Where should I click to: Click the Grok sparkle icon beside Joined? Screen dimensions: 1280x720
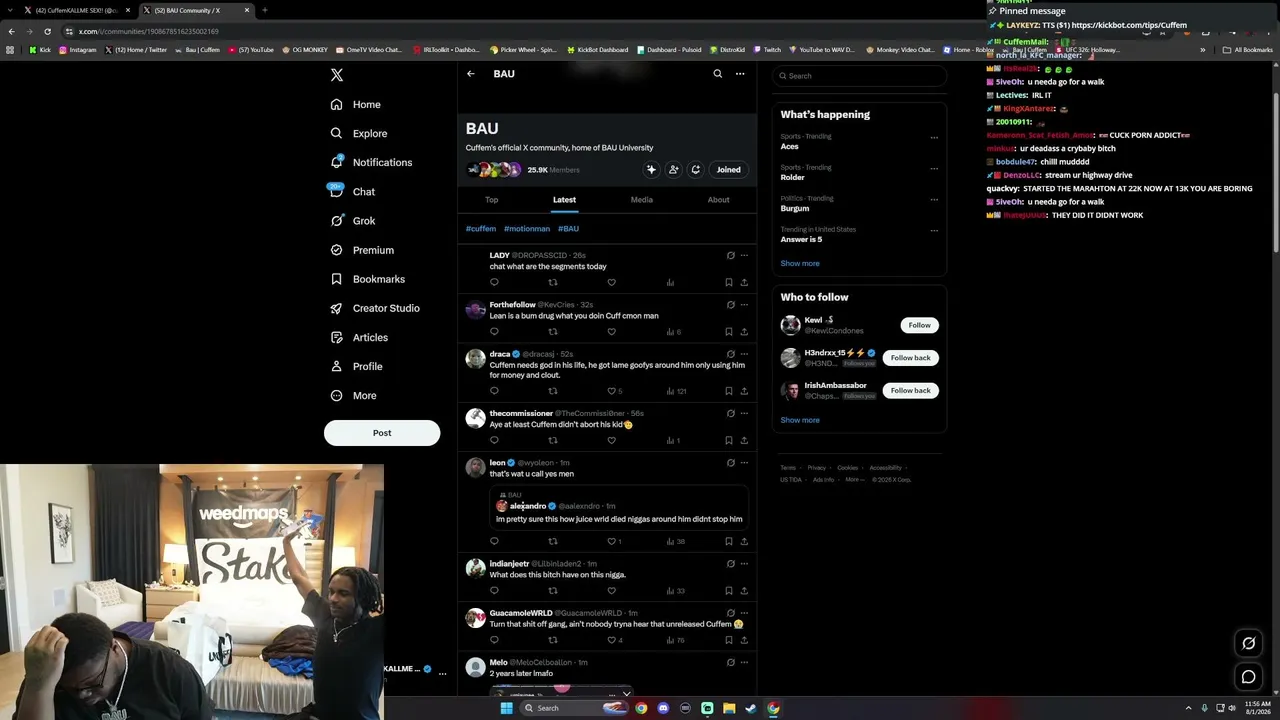(x=651, y=170)
